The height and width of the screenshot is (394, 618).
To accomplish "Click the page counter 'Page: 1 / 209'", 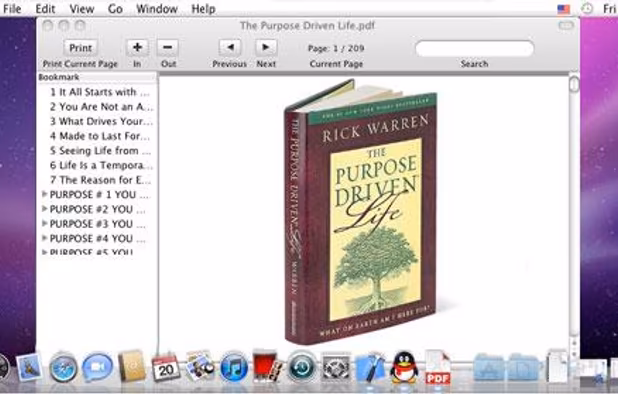I will (x=336, y=48).
